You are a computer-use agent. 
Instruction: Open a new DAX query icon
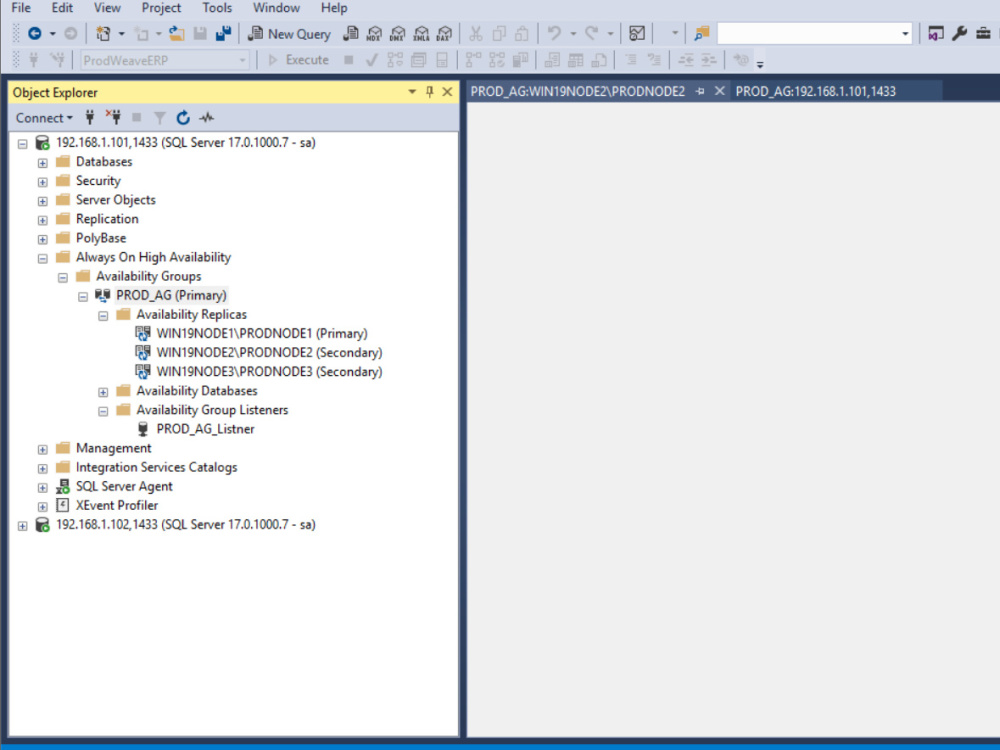pyautogui.click(x=445, y=33)
